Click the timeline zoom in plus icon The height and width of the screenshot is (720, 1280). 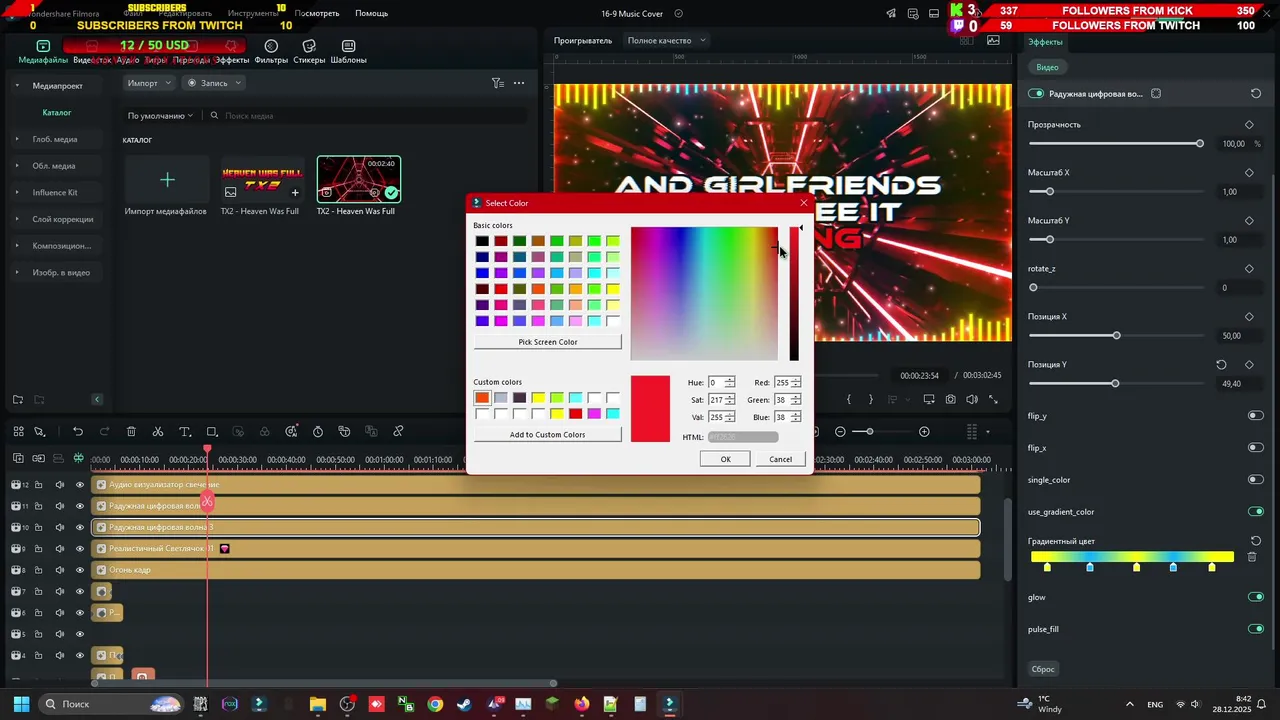point(924,432)
